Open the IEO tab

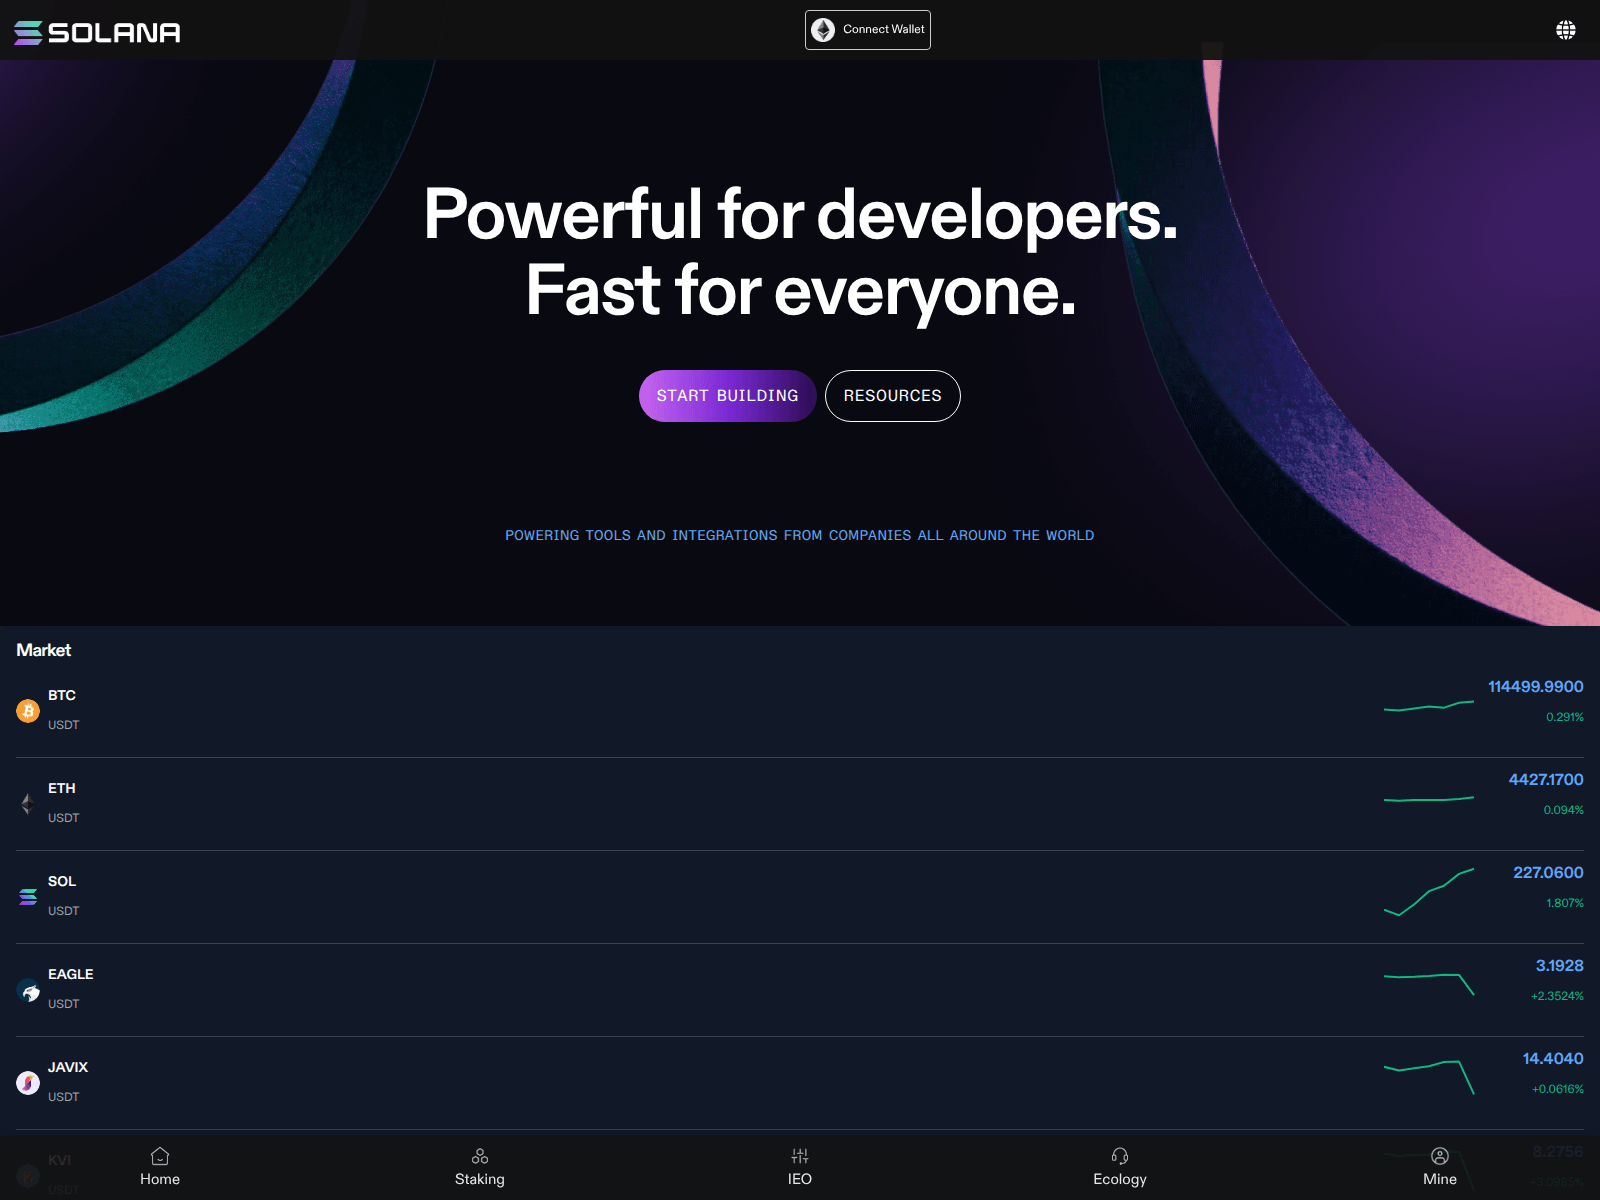pos(800,1168)
